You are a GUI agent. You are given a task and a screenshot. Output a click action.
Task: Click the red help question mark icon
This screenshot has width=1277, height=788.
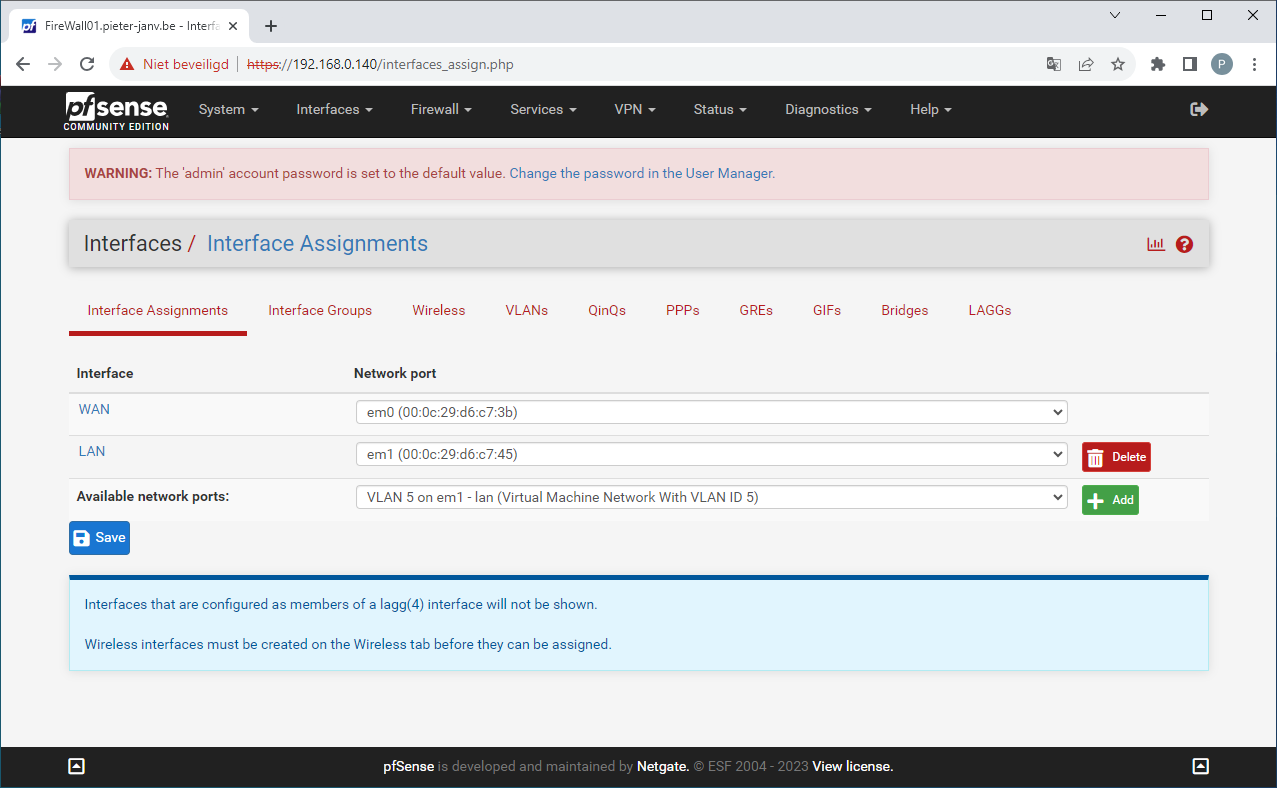pos(1185,244)
